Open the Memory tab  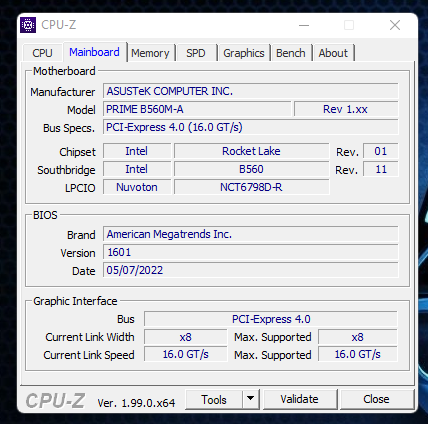(150, 53)
